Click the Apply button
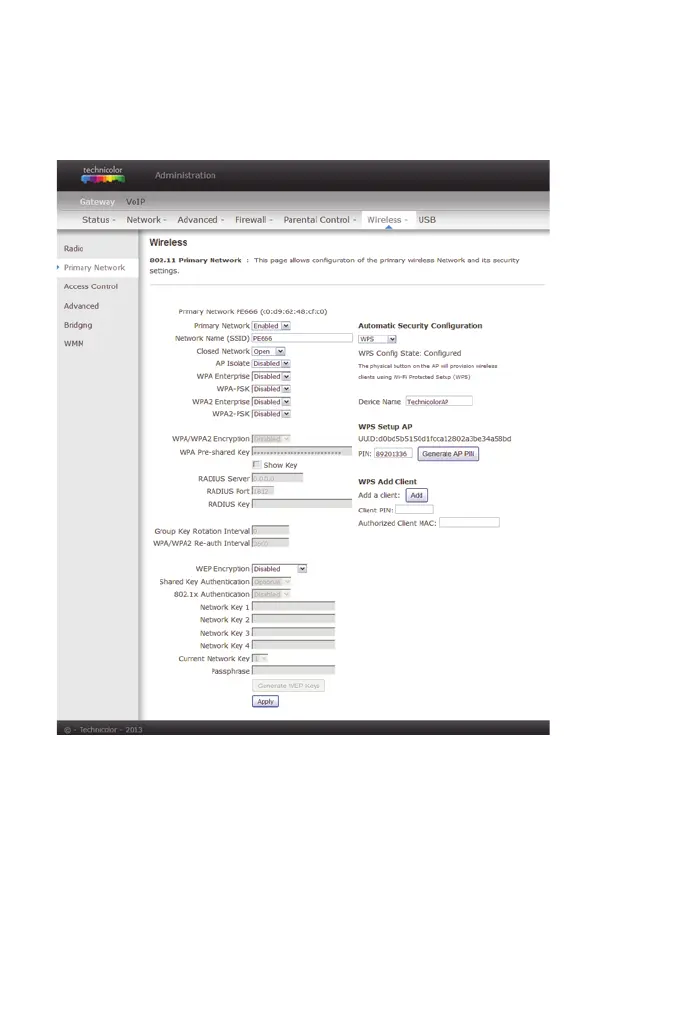Viewport: 686px width, 1026px height. pyautogui.click(x=265, y=701)
